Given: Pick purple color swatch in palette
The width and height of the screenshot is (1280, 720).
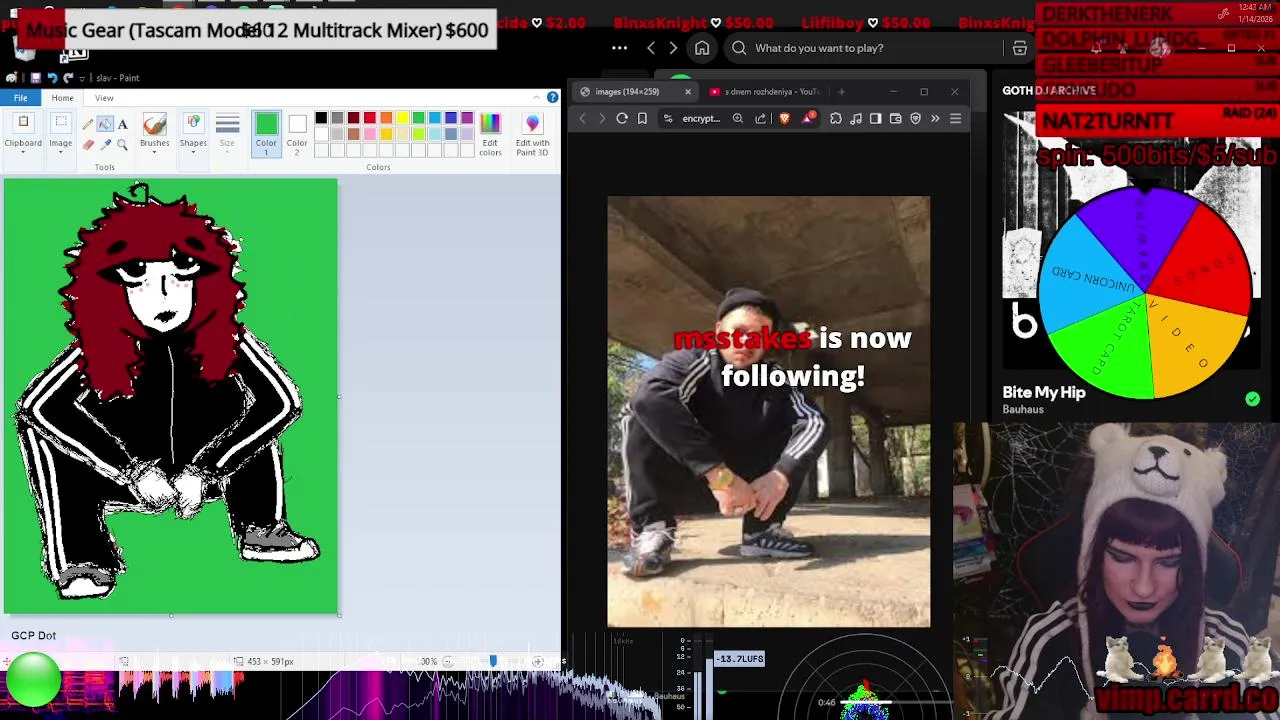Looking at the screenshot, I should coord(467,118).
